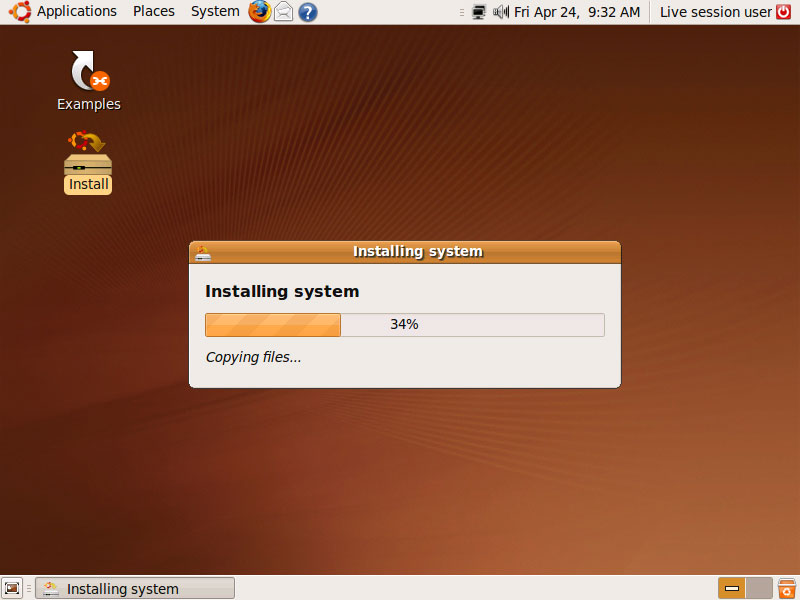Image resolution: width=800 pixels, height=600 pixels.
Task: Open the Places menu
Action: (153, 12)
